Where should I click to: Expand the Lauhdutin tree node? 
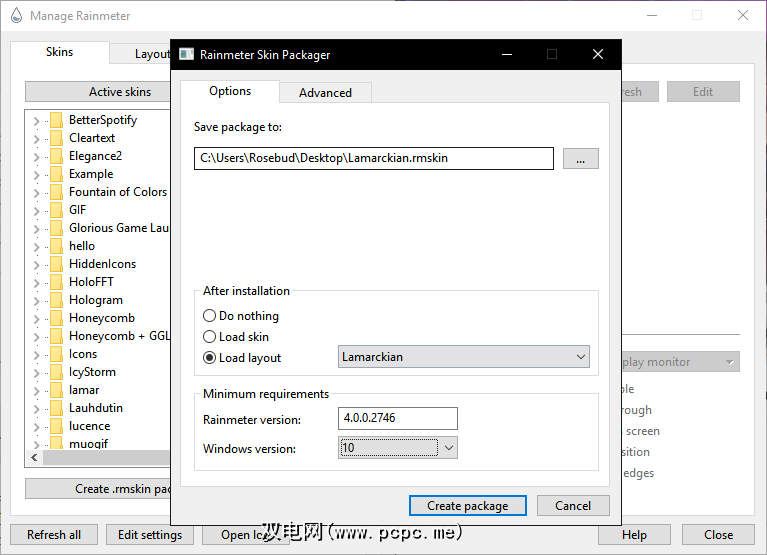36,409
